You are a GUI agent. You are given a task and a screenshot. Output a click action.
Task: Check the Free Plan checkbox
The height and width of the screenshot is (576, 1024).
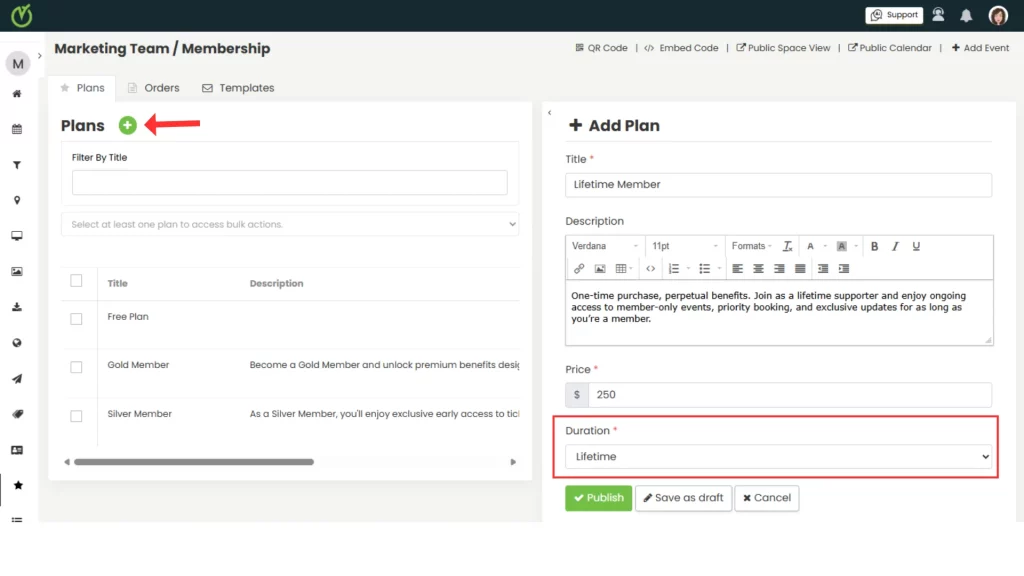[76, 318]
